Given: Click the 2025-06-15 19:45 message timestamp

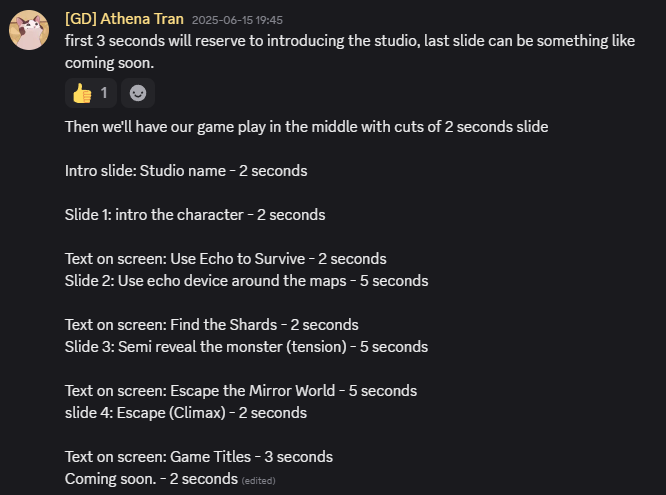Looking at the screenshot, I should point(237,19).
